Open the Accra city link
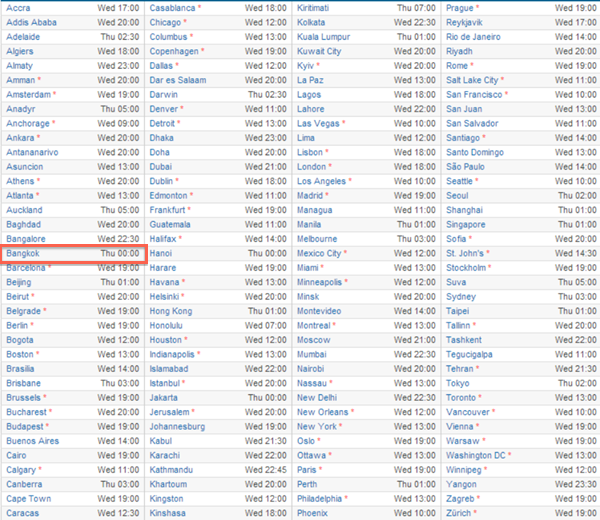600x520 pixels. click(19, 8)
